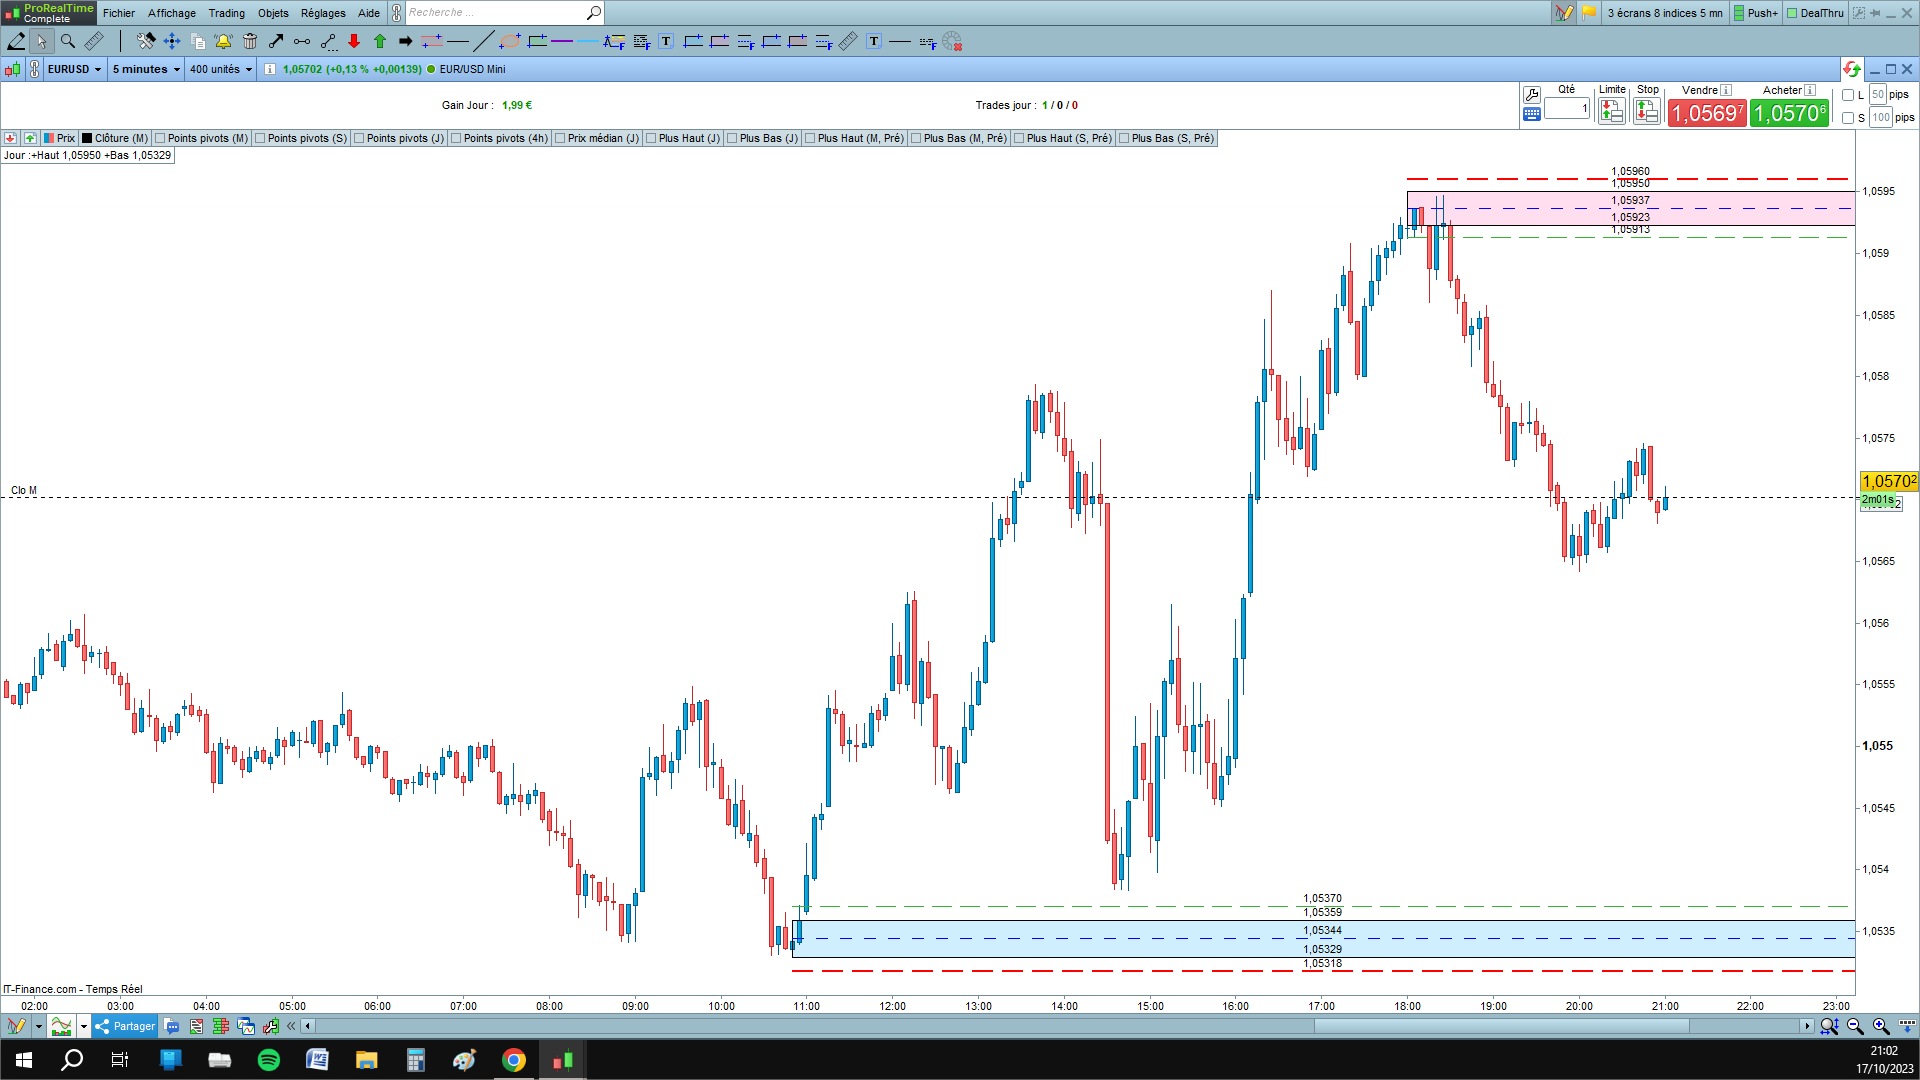
Task: Click the alert bell icon
Action: (x=223, y=41)
